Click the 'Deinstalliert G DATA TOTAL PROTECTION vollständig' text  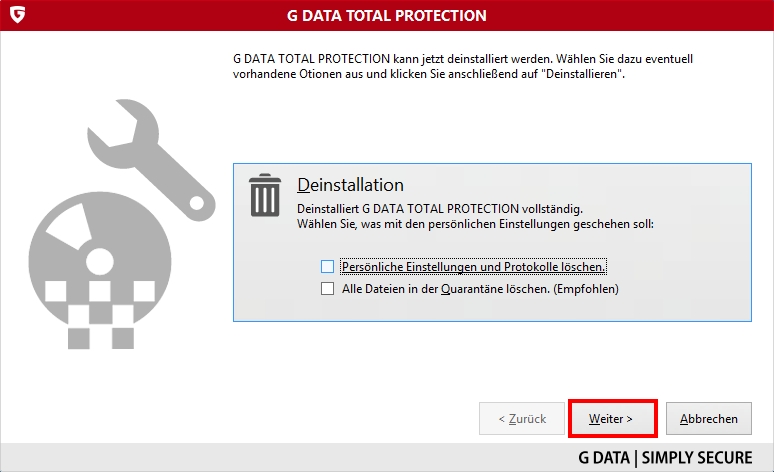tap(440, 209)
